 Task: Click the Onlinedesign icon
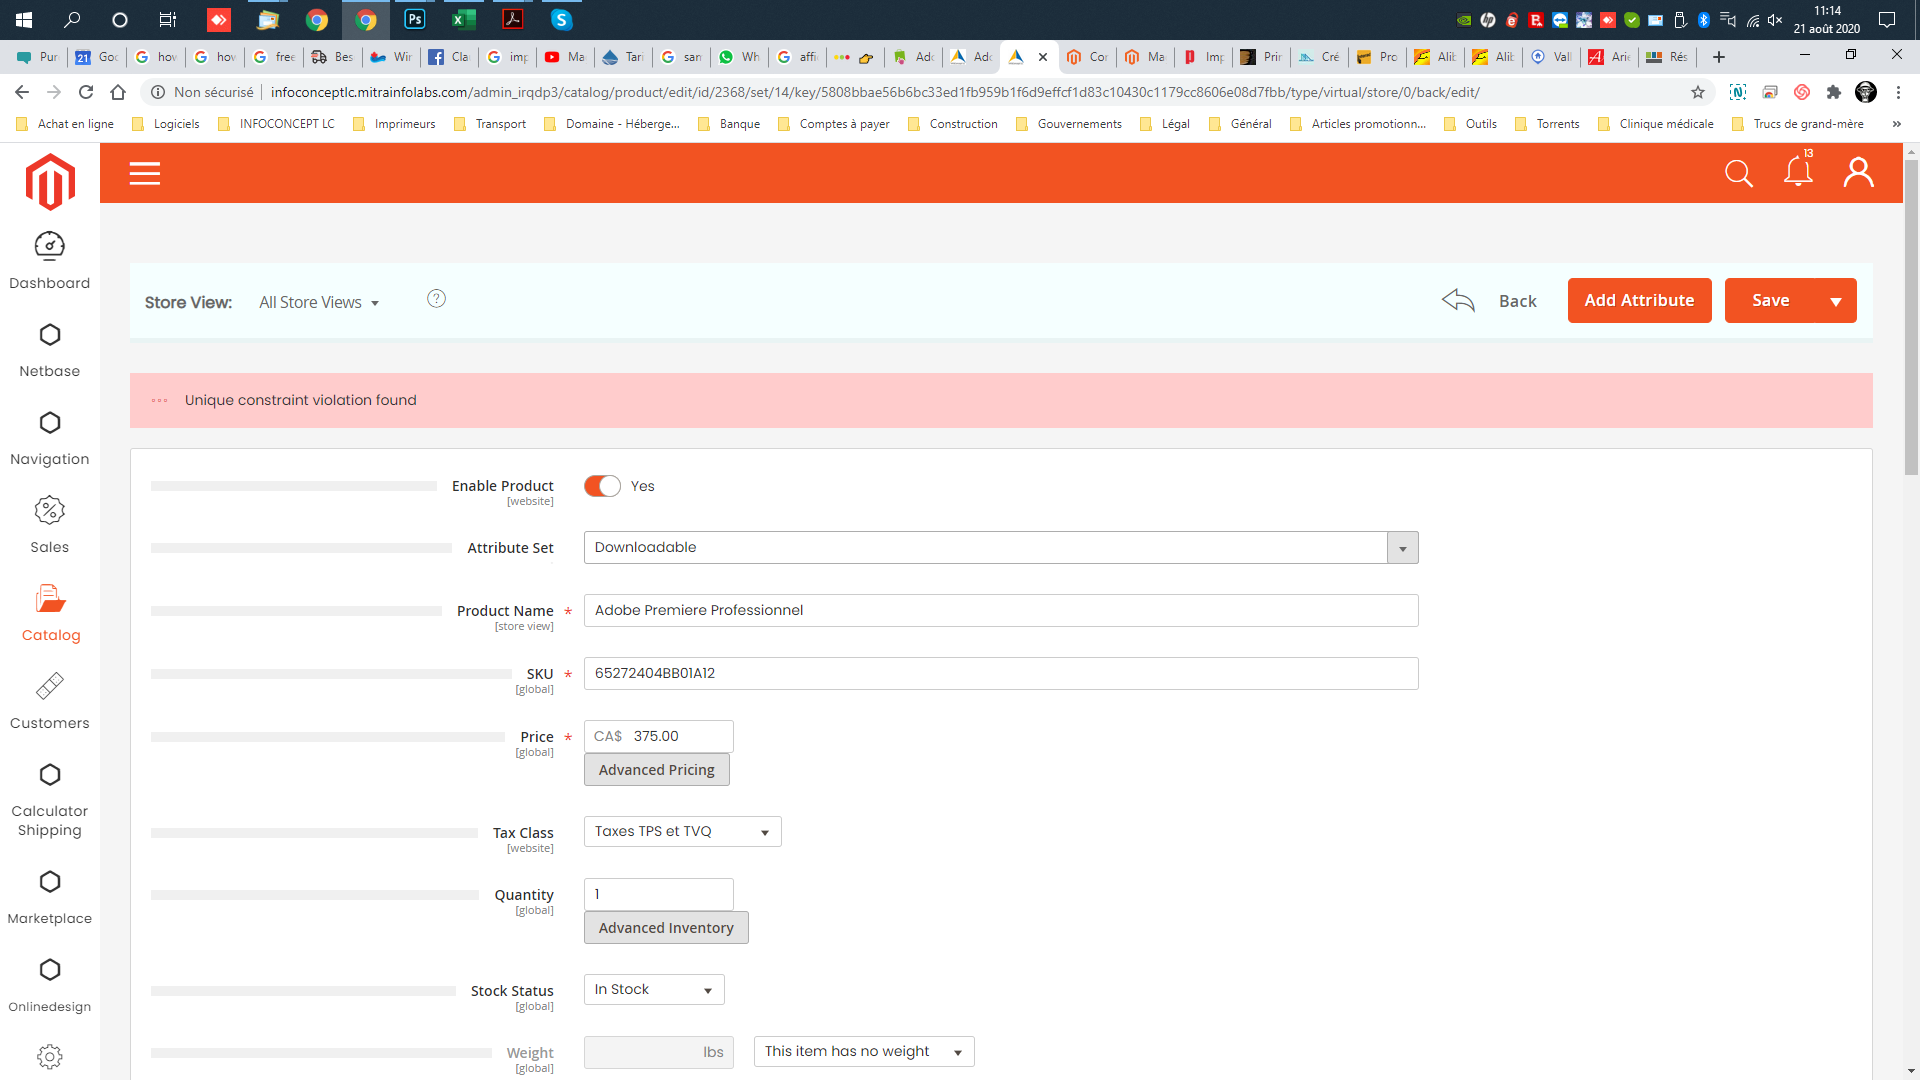click(x=50, y=969)
